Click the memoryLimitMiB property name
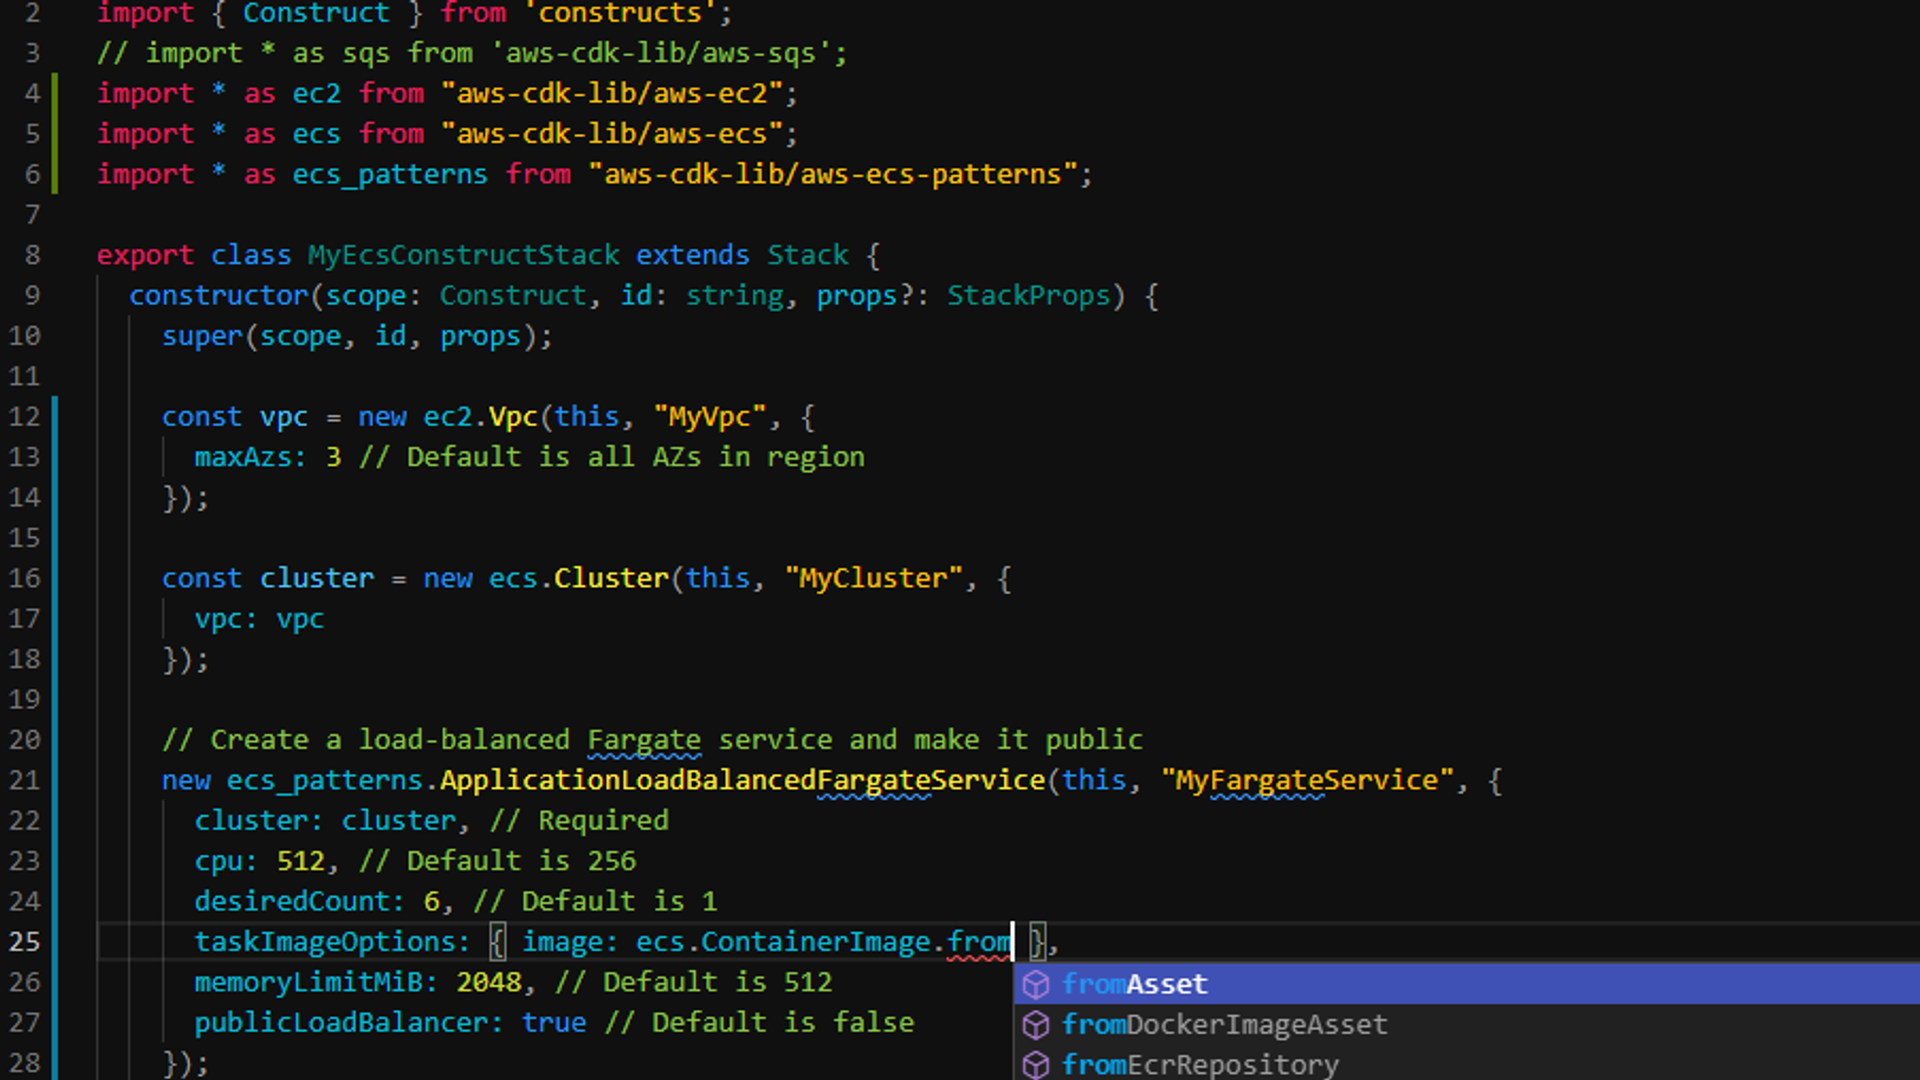Image resolution: width=1920 pixels, height=1080 pixels. (x=307, y=982)
